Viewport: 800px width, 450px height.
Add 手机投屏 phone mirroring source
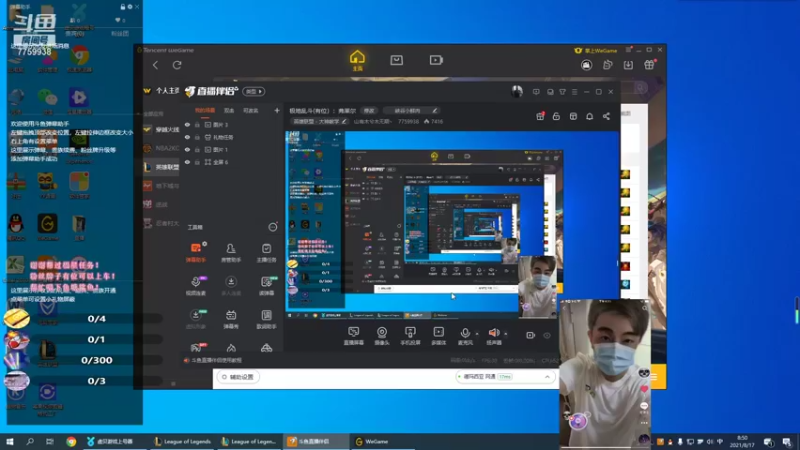point(410,336)
